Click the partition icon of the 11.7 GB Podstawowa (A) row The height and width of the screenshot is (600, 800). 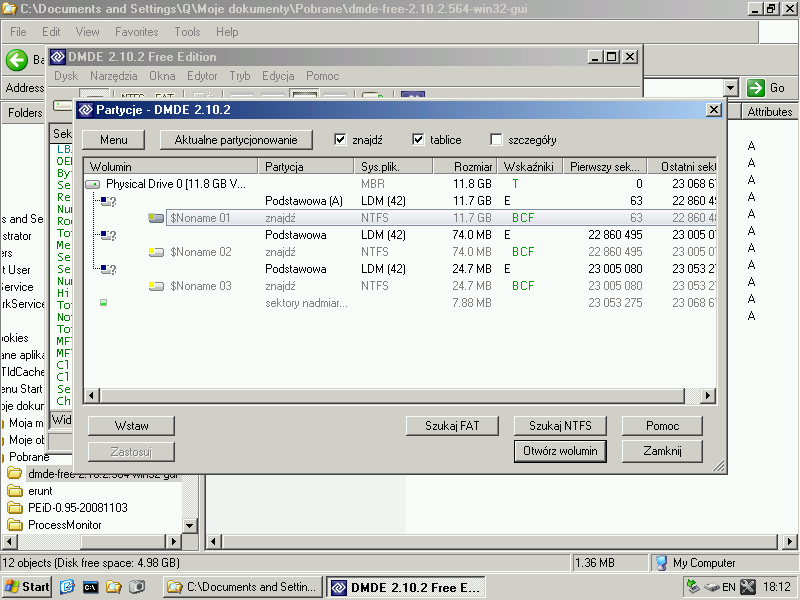108,202
